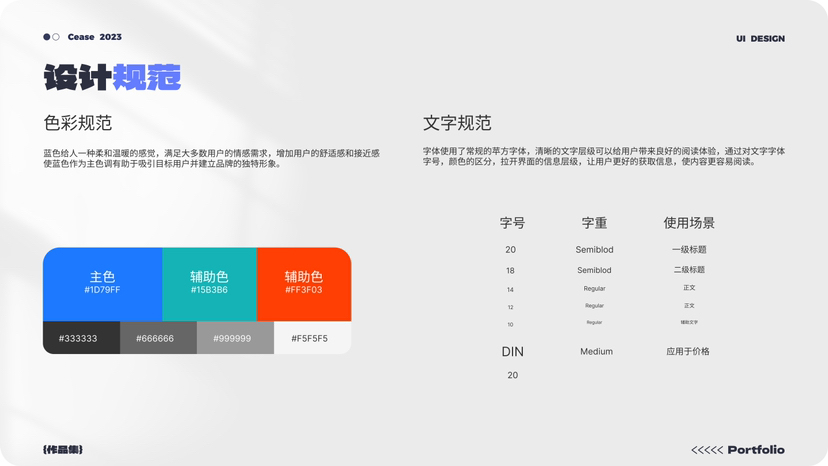Click Regular in the size 14 row

595,288
